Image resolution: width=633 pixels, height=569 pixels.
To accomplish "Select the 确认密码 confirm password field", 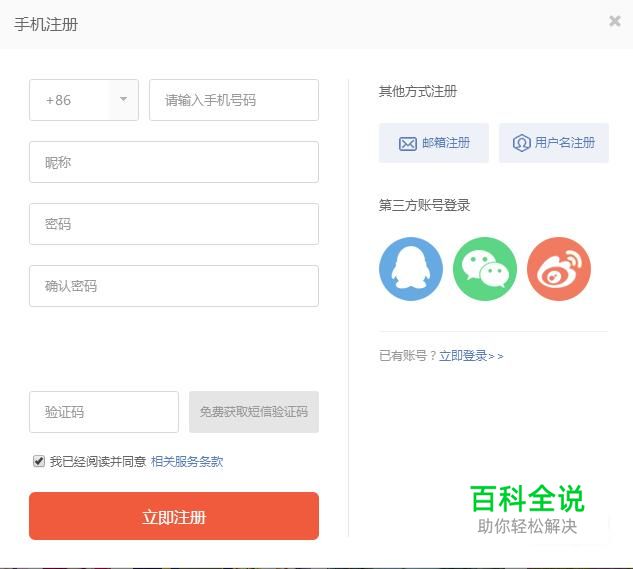I will pyautogui.click(x=174, y=286).
